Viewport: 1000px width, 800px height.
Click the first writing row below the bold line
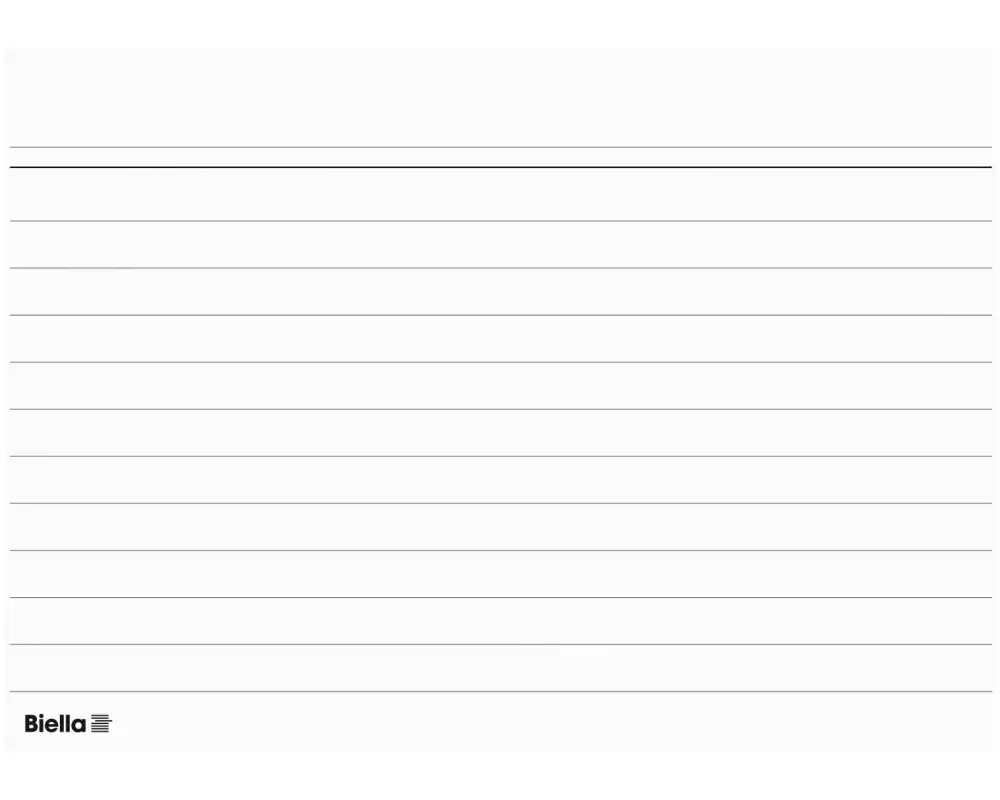(x=500, y=195)
